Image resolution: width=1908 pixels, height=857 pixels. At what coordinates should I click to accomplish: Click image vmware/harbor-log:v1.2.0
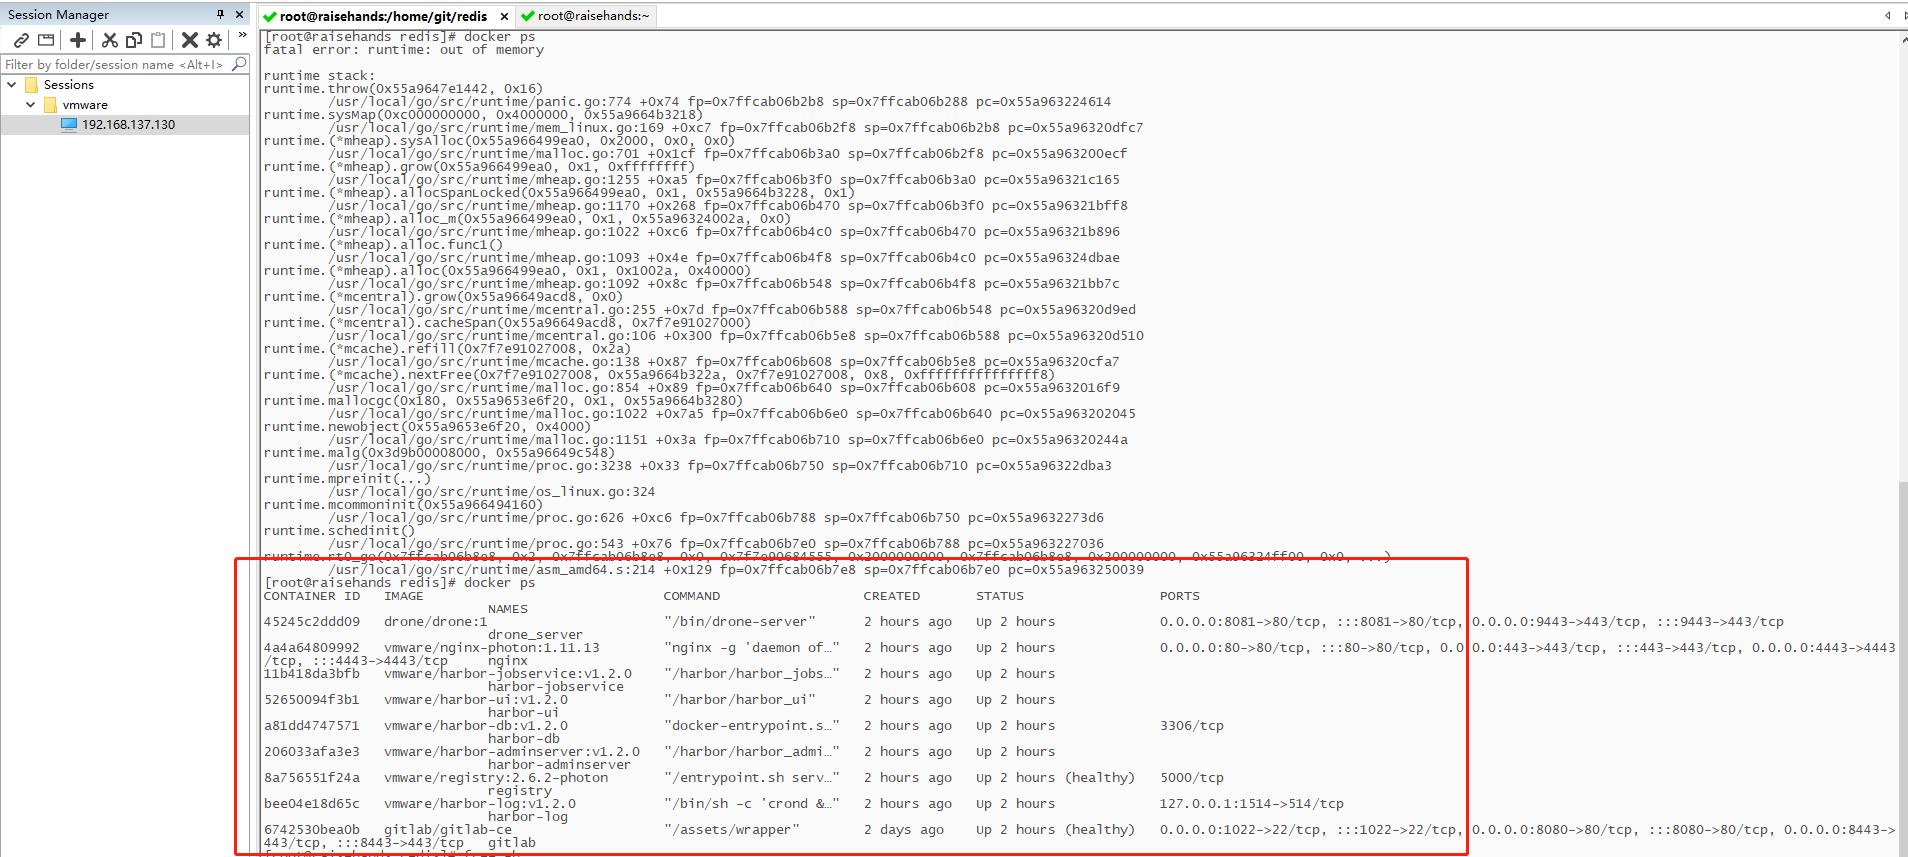479,804
